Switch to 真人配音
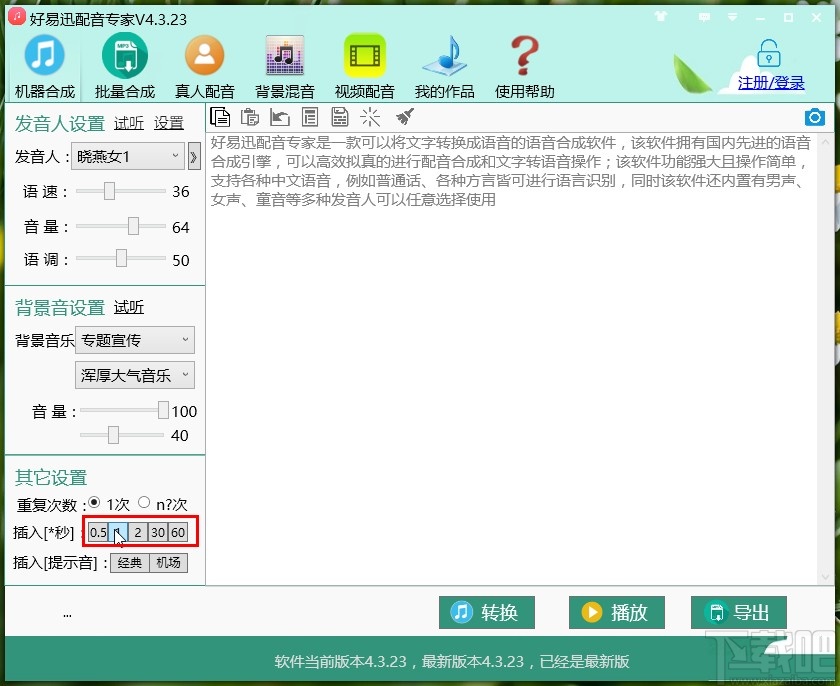The image size is (840, 686). click(204, 67)
